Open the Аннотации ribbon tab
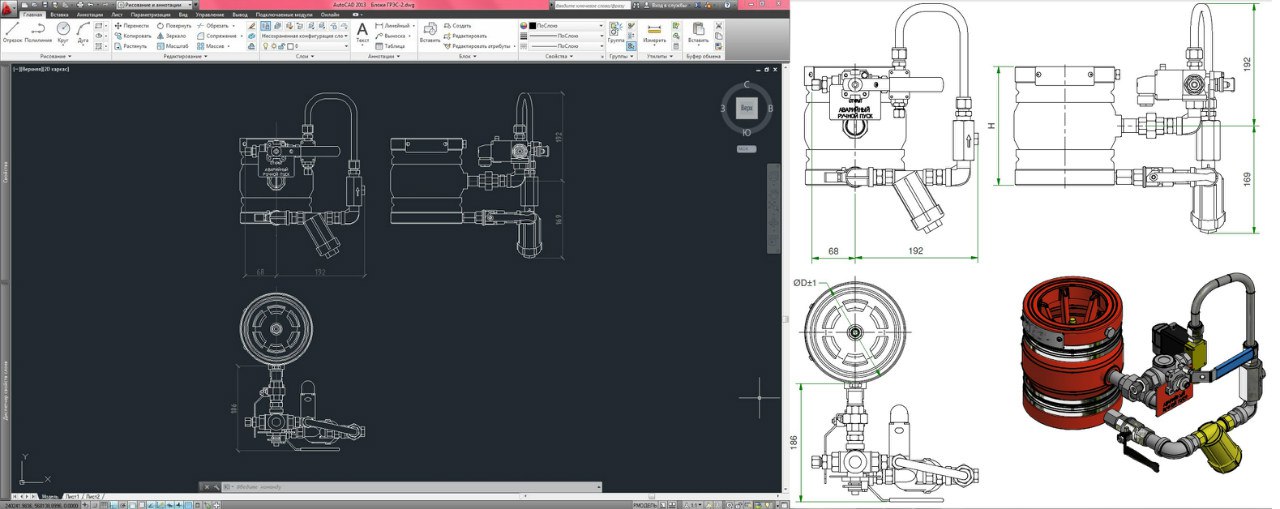Screen dimensions: 1280x509 pos(90,15)
